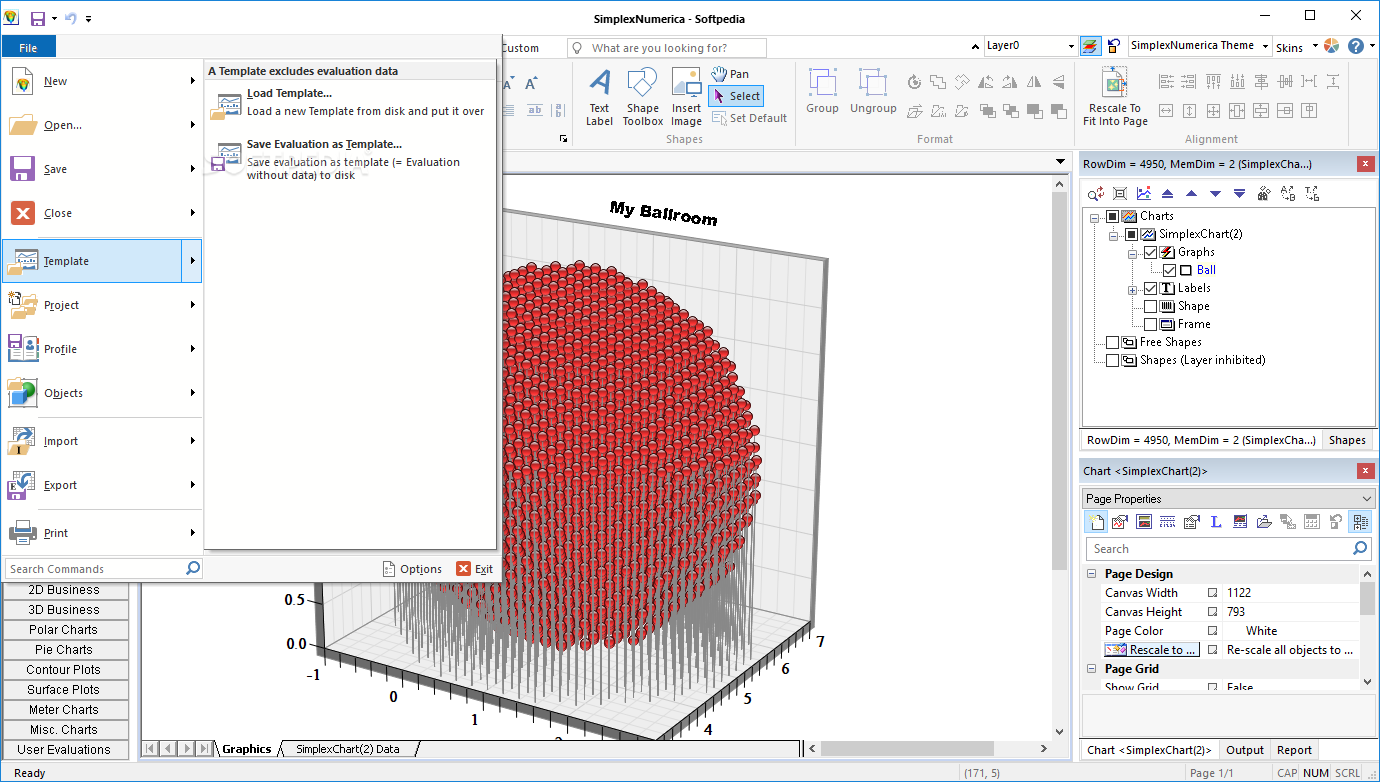Screen dimensions: 1380x782
Task: Collapse the Page Design section
Action: pyautogui.click(x=1091, y=574)
